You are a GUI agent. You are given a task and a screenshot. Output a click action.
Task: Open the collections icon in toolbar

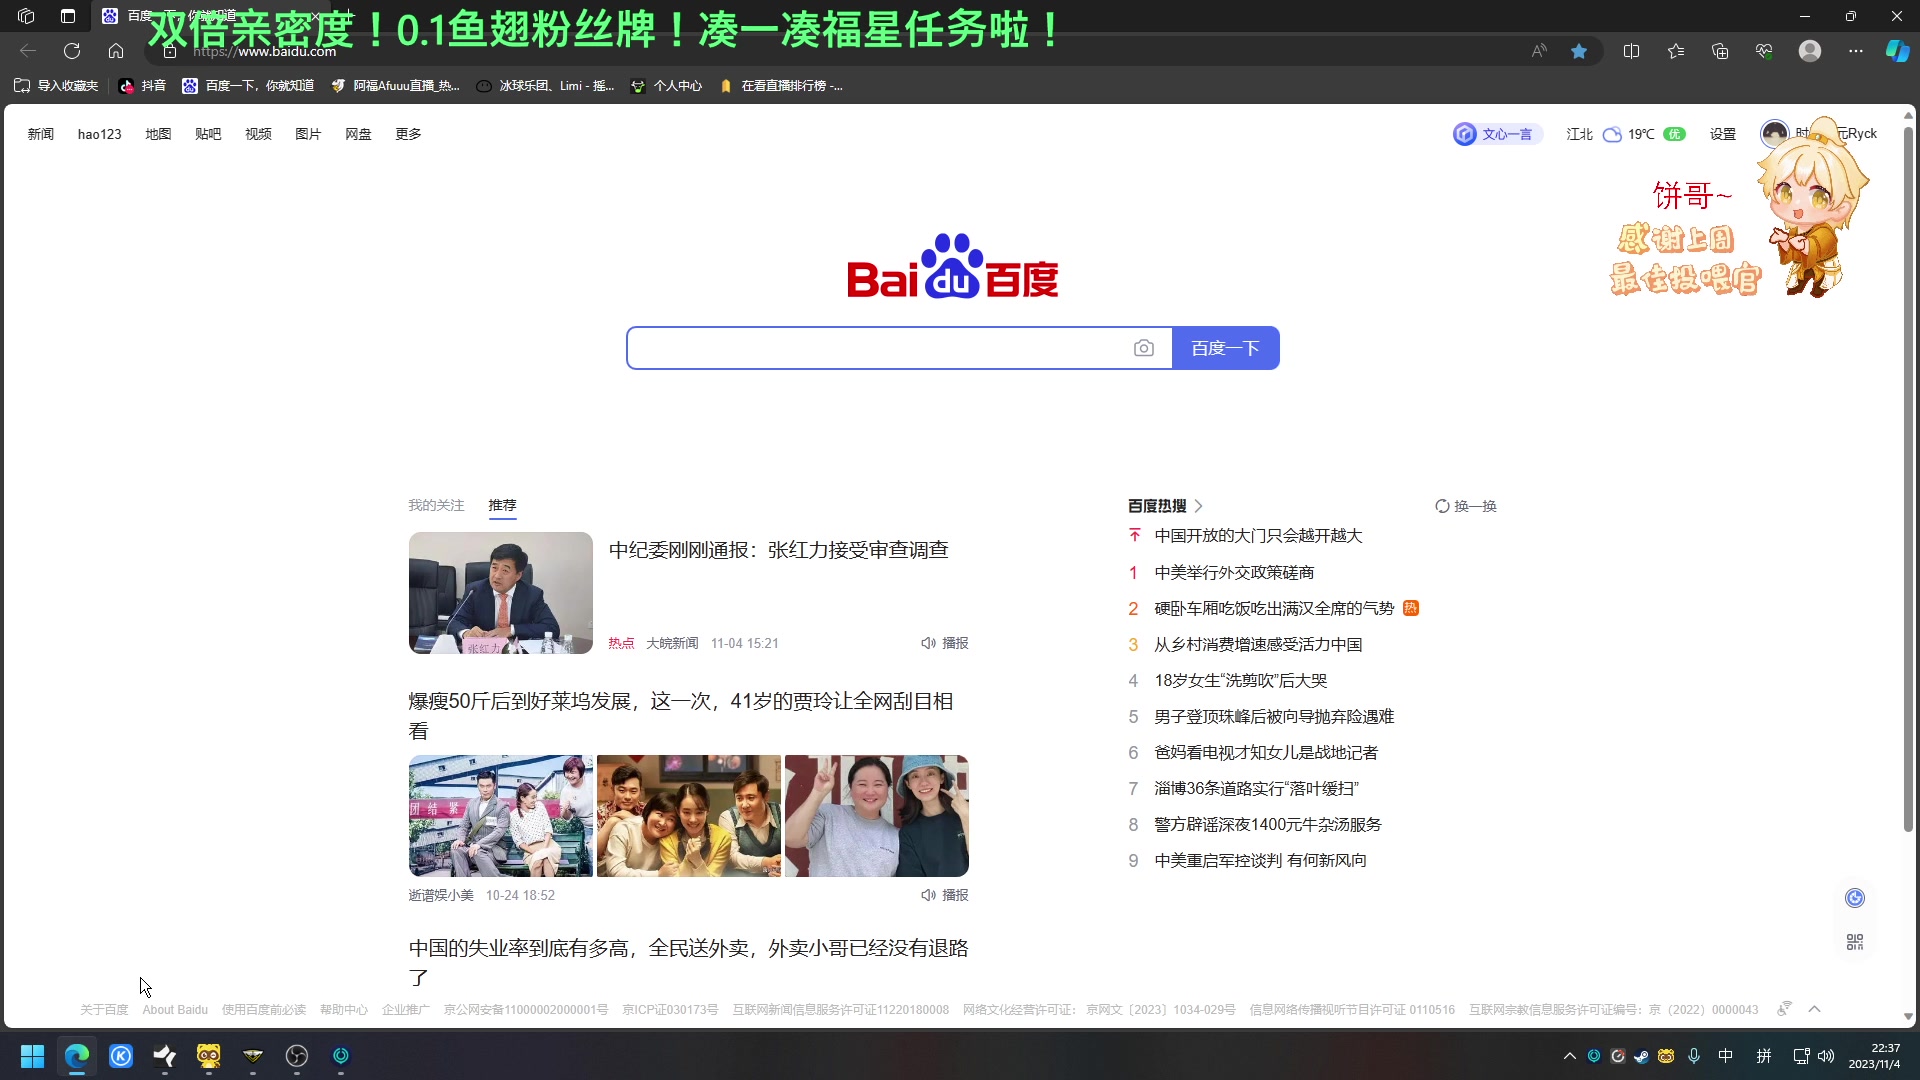tap(1720, 51)
